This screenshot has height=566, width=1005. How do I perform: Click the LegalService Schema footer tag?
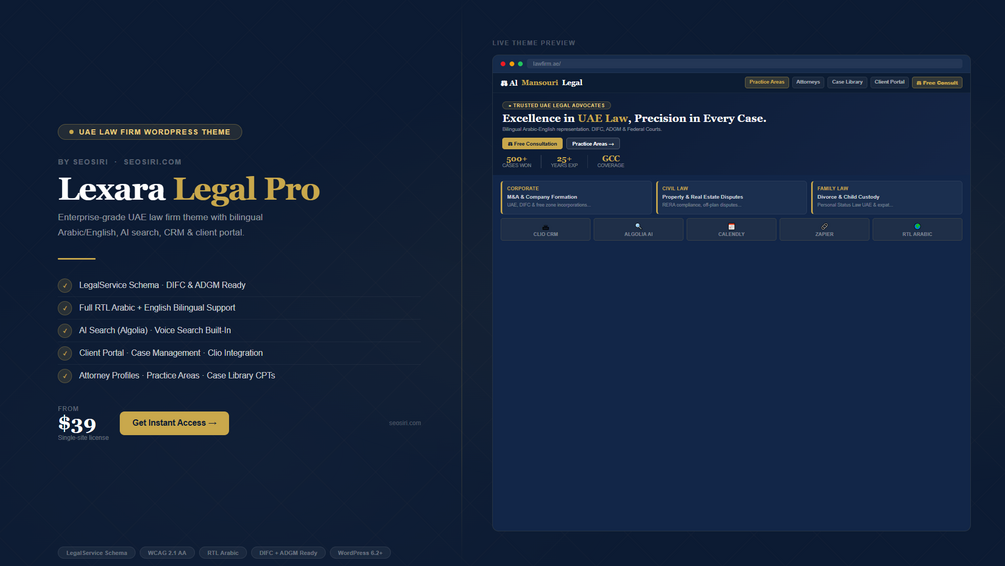pos(97,553)
